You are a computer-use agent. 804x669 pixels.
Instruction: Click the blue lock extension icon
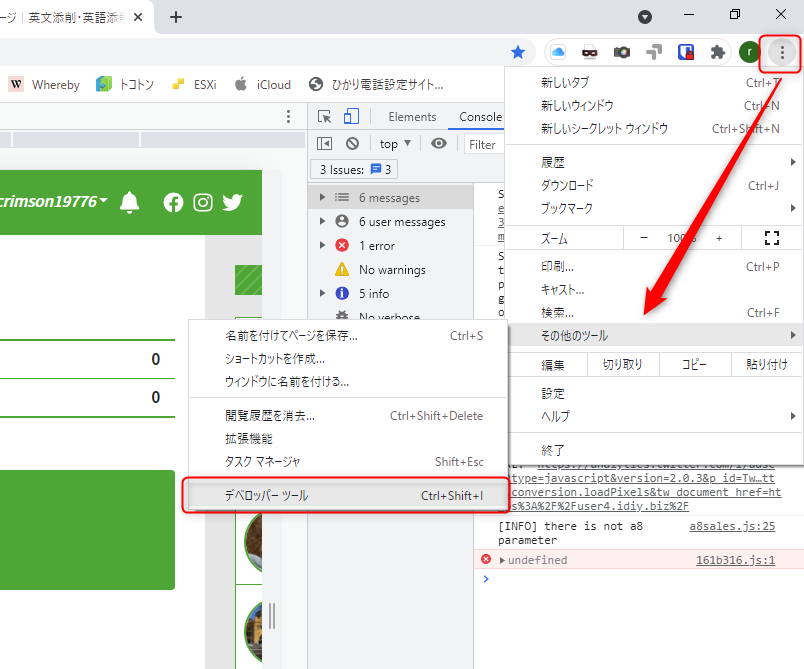click(686, 52)
